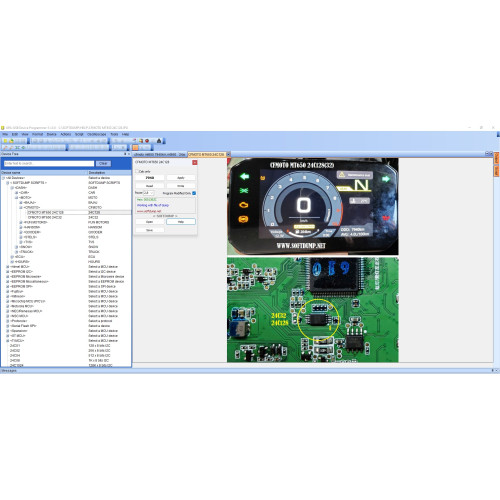
Task: Open the Device menu
Action: coord(51,134)
